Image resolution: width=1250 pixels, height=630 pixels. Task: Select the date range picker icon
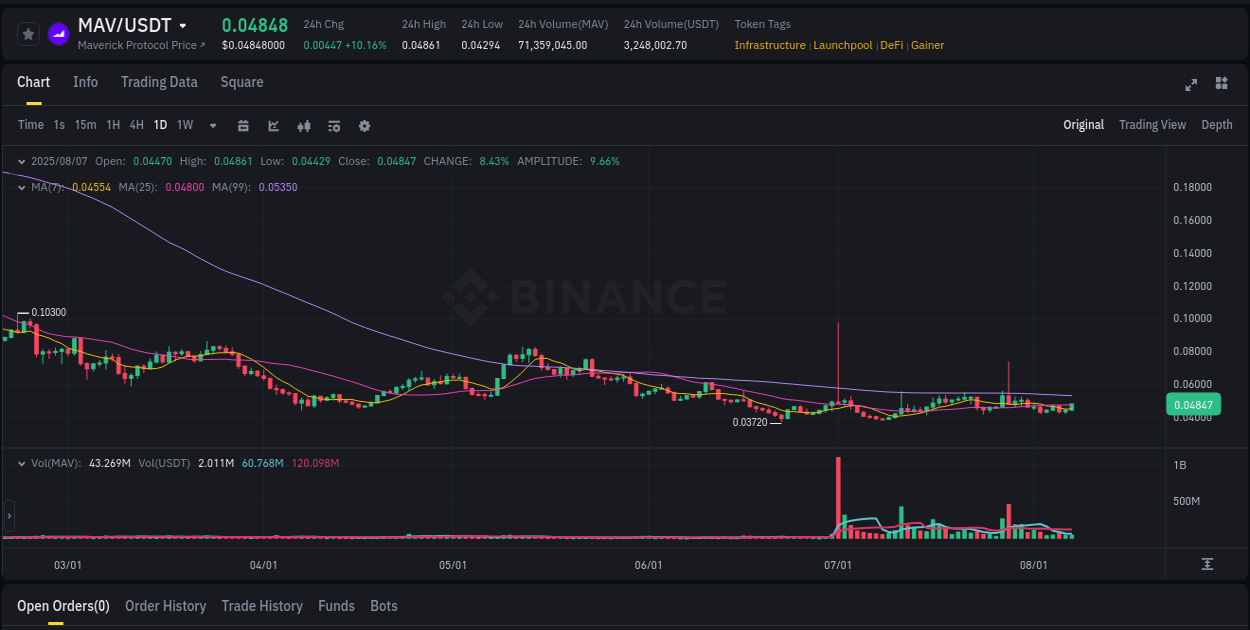pos(243,125)
